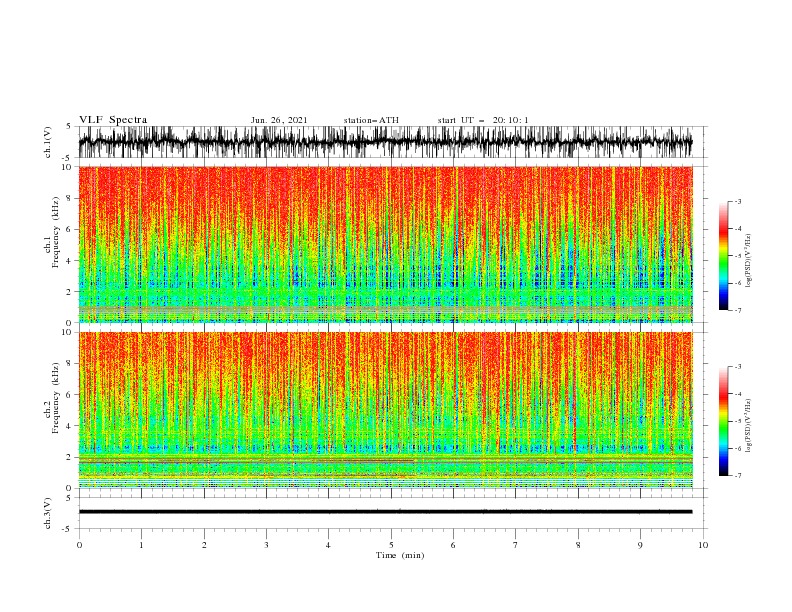Image resolution: width=792 pixels, height=612 pixels.
Task: Click the ch.1 spectrogram panel
Action: (385, 244)
